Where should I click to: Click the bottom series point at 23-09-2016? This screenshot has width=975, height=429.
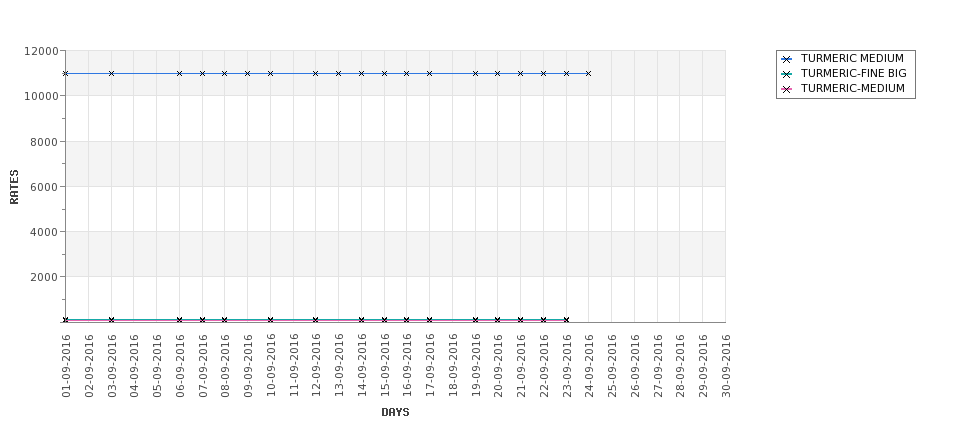[566, 320]
